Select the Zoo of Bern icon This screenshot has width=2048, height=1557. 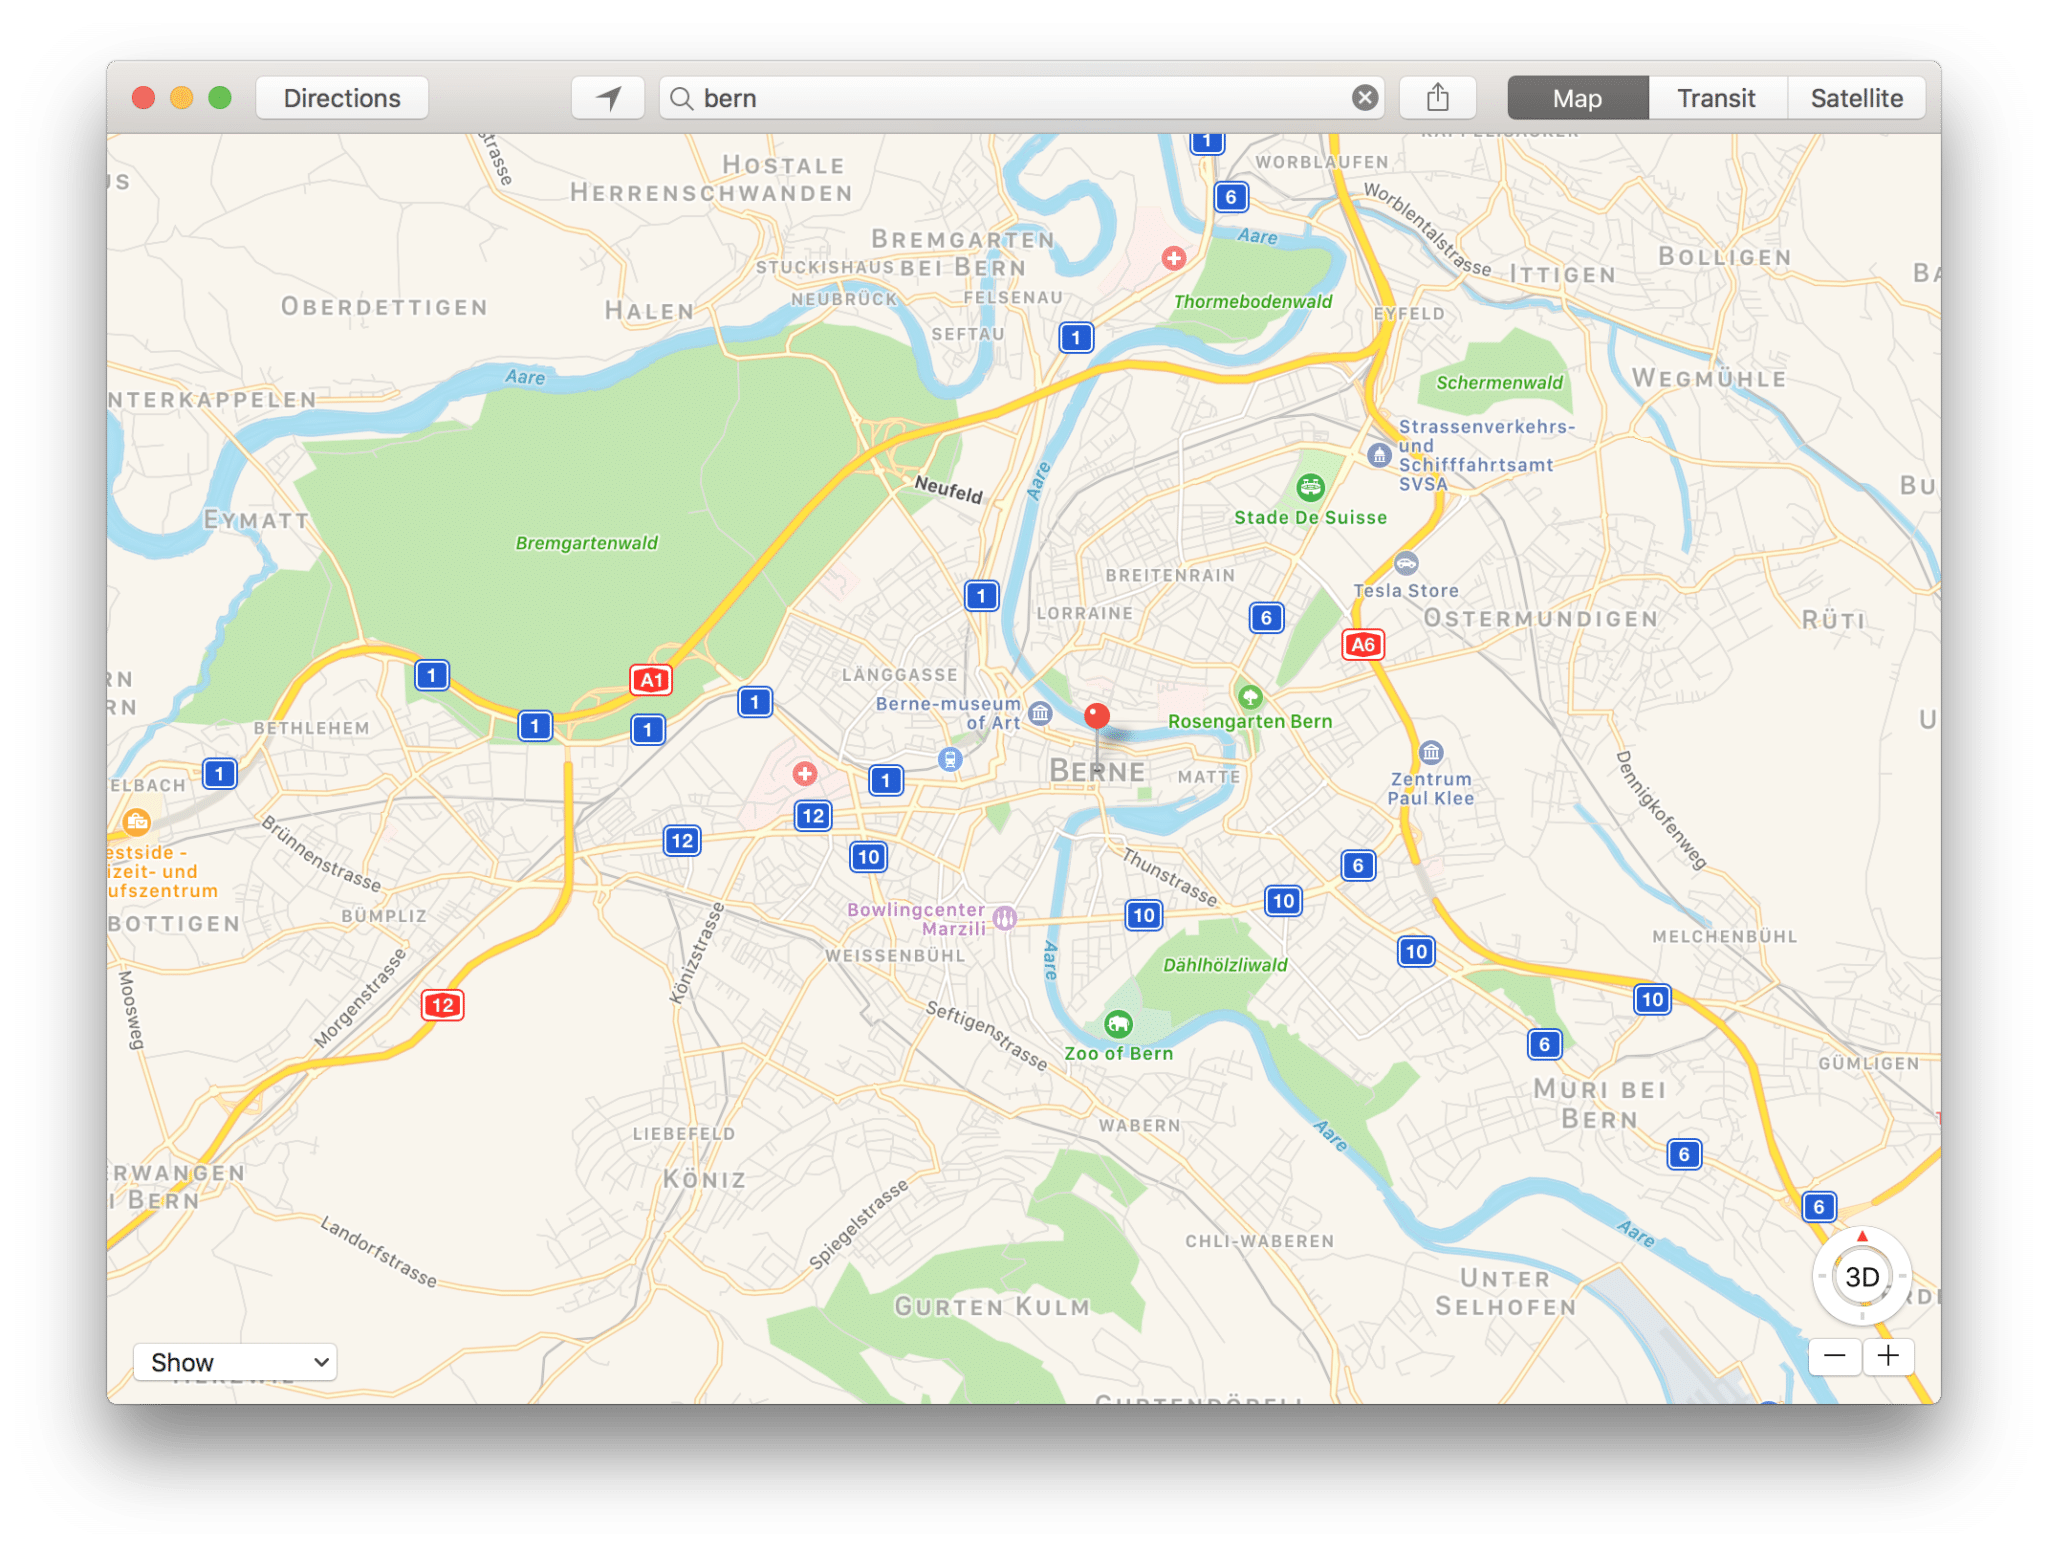(1117, 1024)
